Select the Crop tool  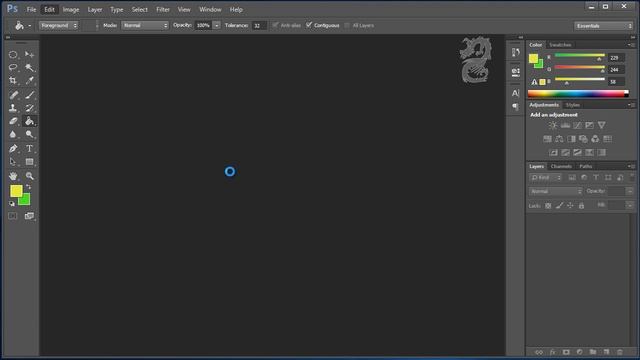[13, 80]
